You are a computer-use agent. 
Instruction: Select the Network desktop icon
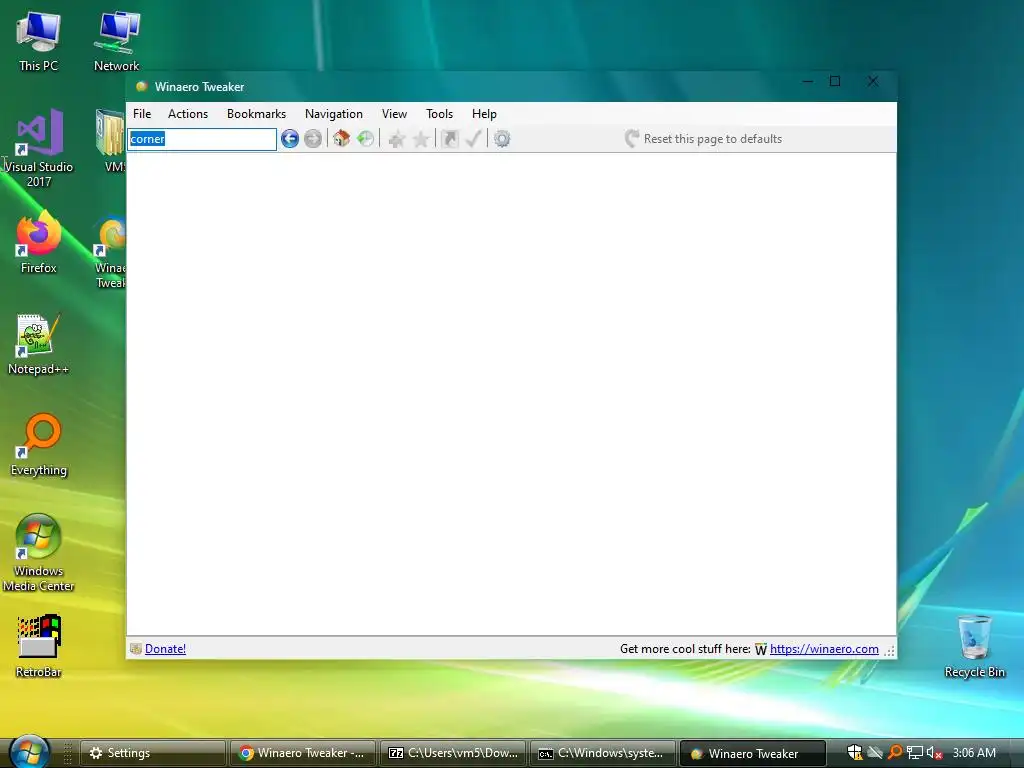click(116, 42)
